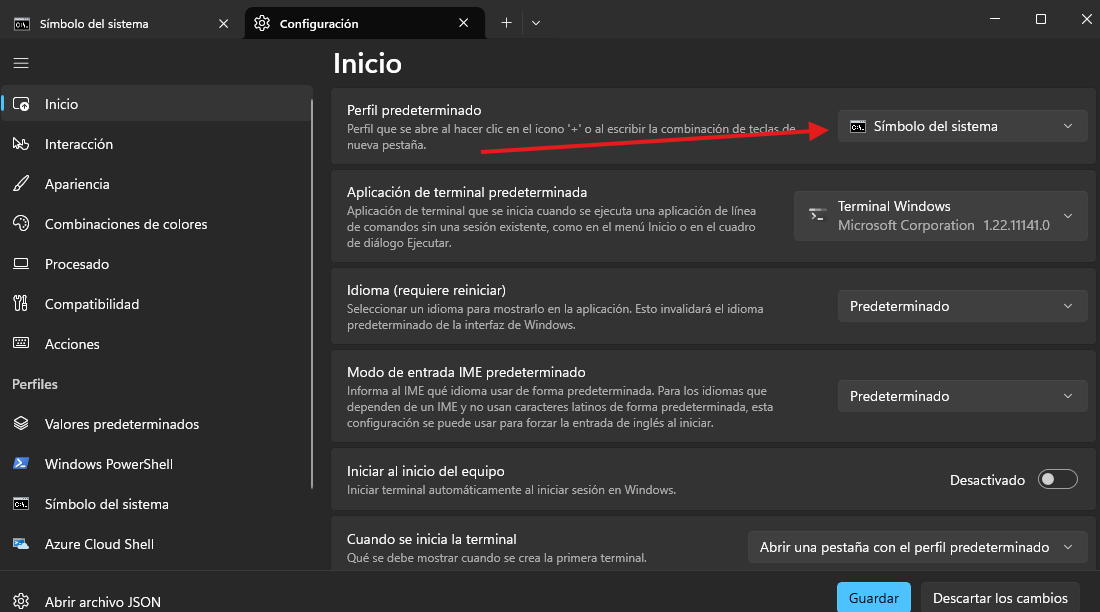Viewport: 1100px width, 612px height.
Task: Close the Configuración tab
Action: (x=464, y=23)
